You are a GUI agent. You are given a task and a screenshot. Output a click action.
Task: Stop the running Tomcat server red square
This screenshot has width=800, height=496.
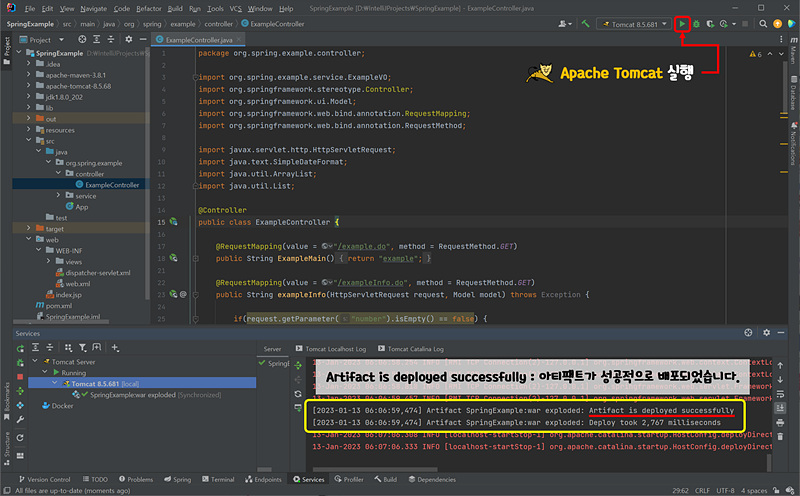[x=20, y=377]
